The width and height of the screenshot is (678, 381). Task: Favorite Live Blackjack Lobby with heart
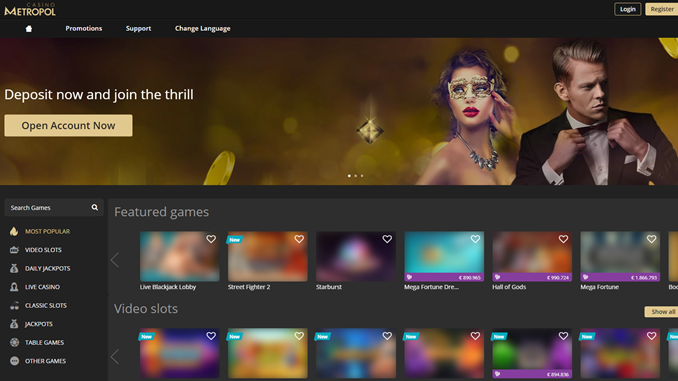[x=211, y=239]
